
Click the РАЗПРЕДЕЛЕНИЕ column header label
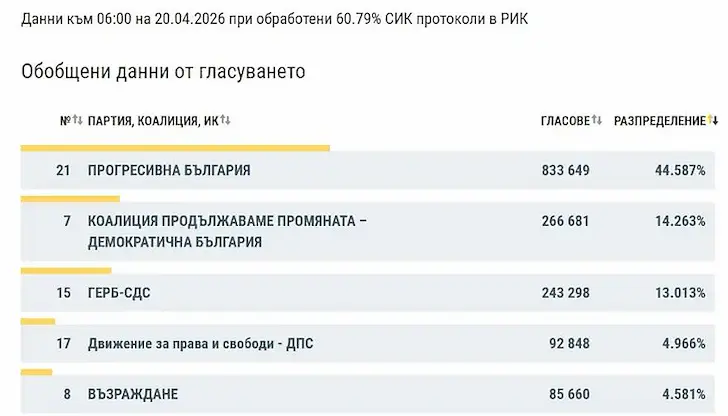click(x=659, y=121)
